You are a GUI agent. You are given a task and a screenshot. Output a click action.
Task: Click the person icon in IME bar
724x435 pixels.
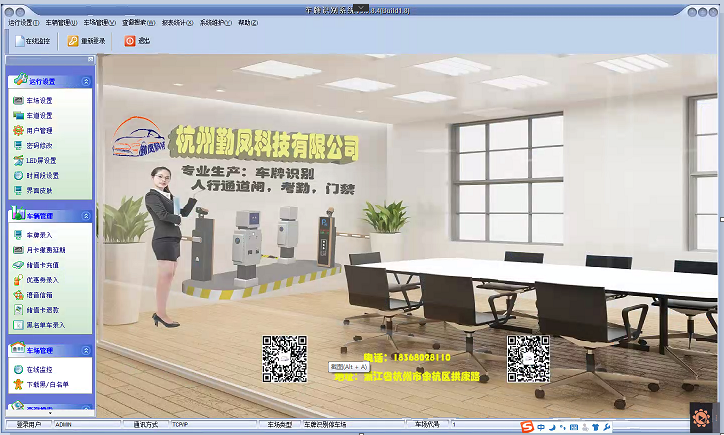(585, 427)
